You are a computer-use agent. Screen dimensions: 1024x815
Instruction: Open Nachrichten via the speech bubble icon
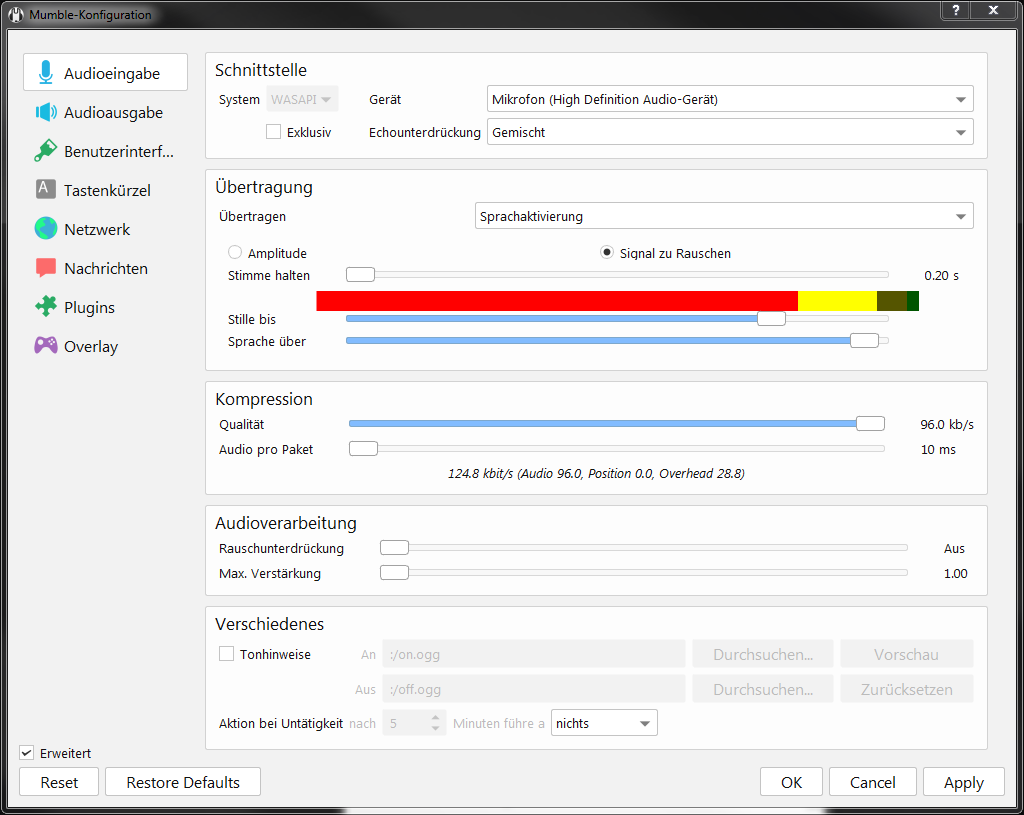point(45,268)
